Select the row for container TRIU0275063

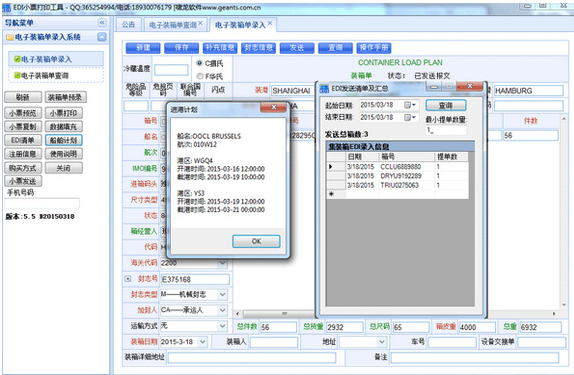tap(397, 185)
